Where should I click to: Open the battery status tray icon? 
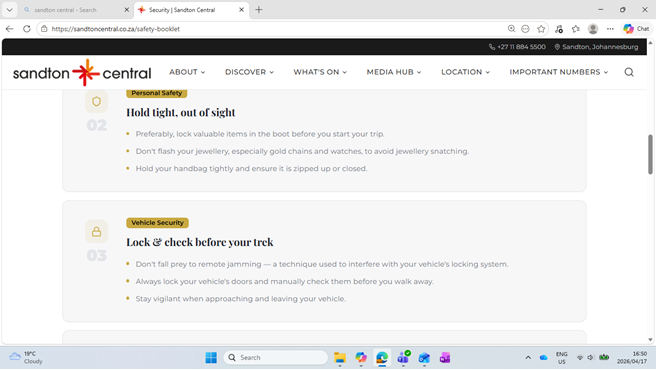[604, 357]
